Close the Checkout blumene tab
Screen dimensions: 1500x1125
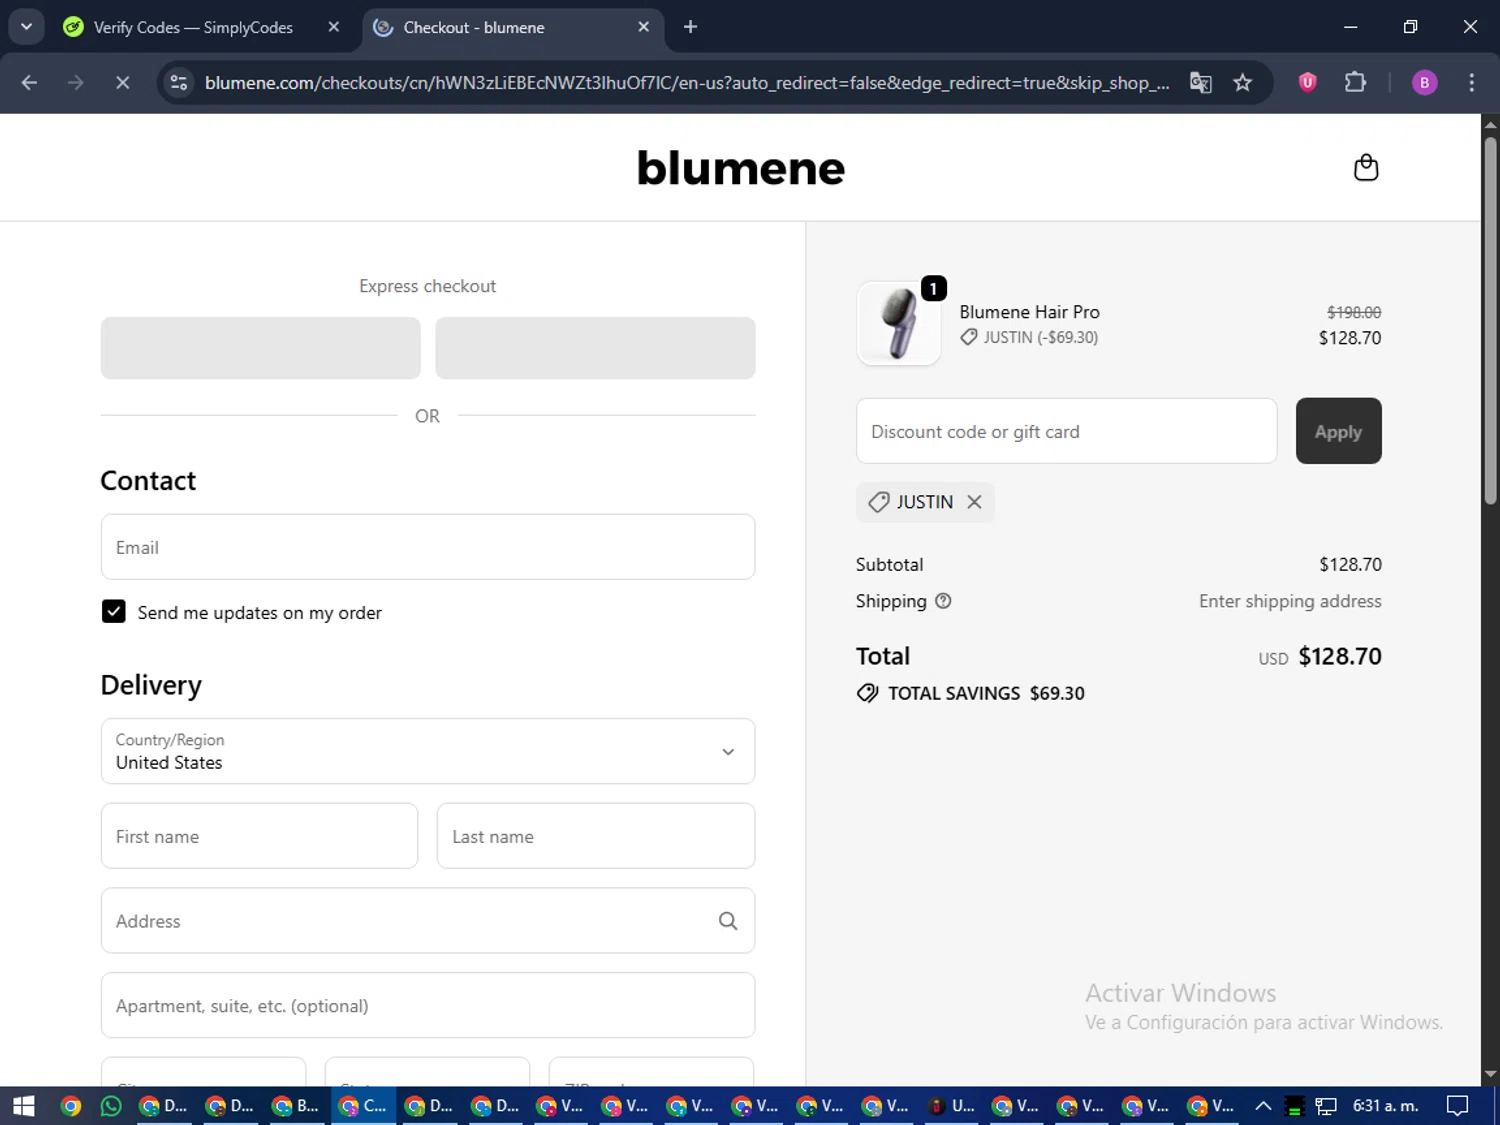coord(644,27)
